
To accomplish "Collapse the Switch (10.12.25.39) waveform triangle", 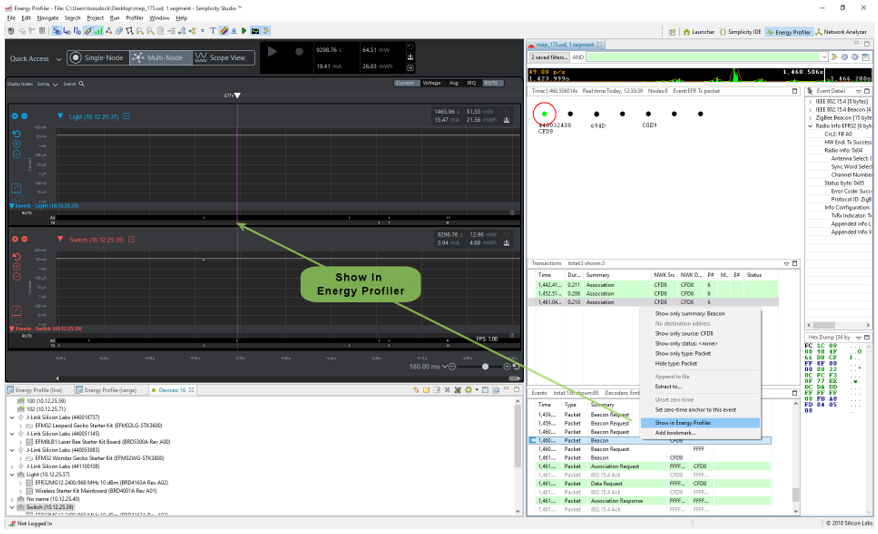I will click(x=60, y=239).
